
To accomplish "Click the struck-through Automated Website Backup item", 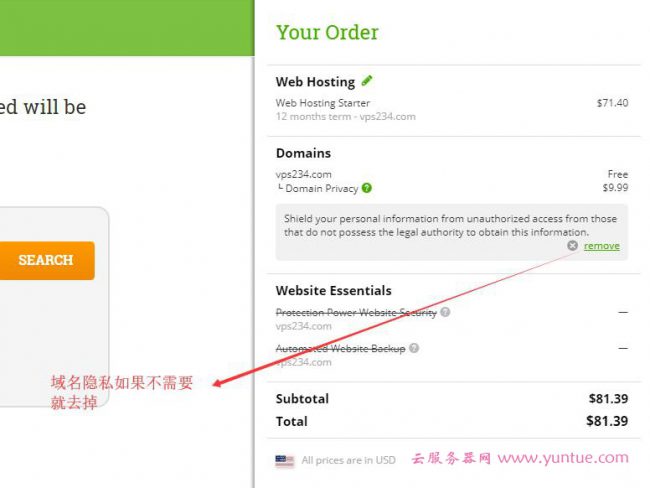I will [340, 348].
